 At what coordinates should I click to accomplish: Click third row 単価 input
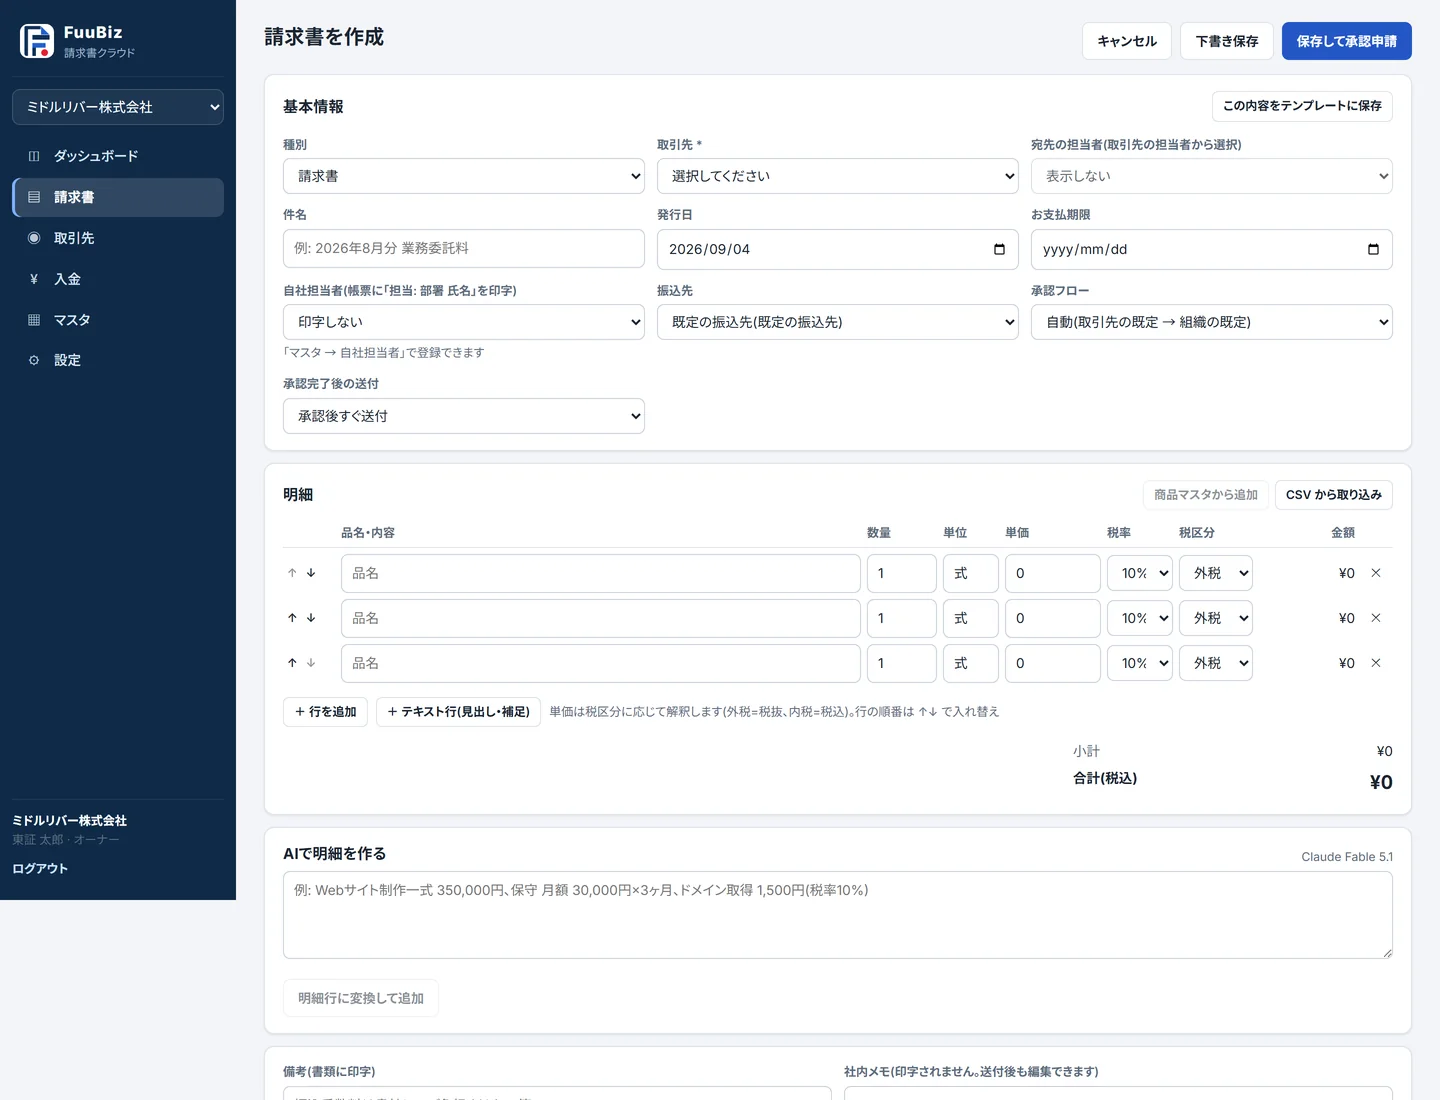1053,663
